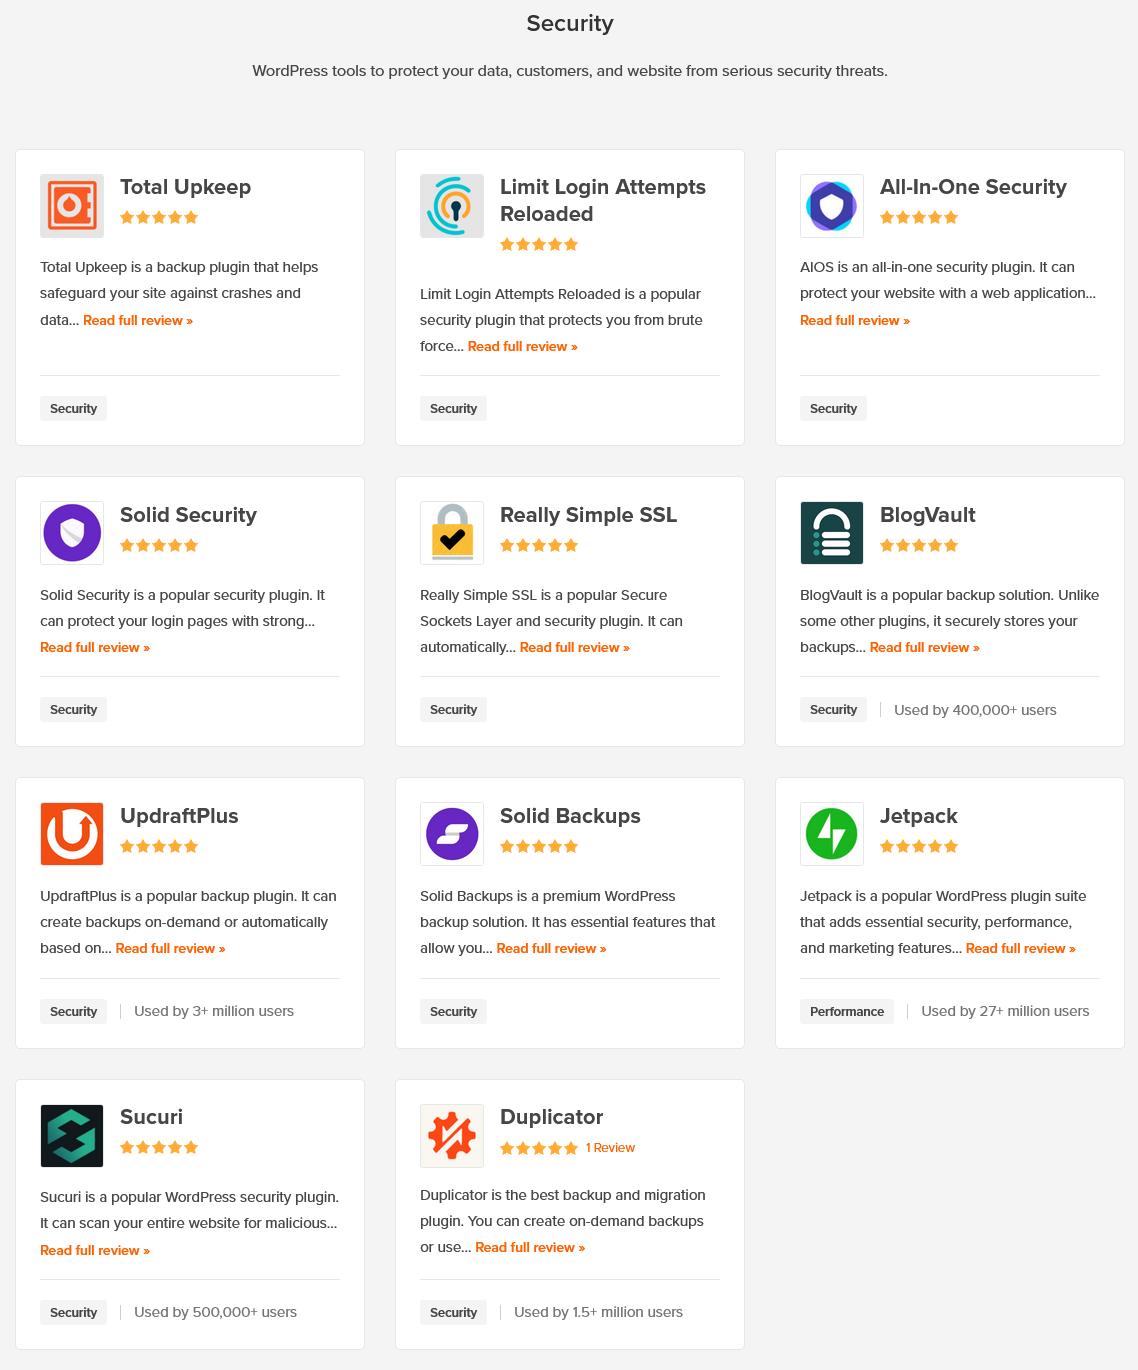Viewport: 1138px width, 1370px height.
Task: Click the Security tag on Total Upkeep card
Action: [x=73, y=408]
